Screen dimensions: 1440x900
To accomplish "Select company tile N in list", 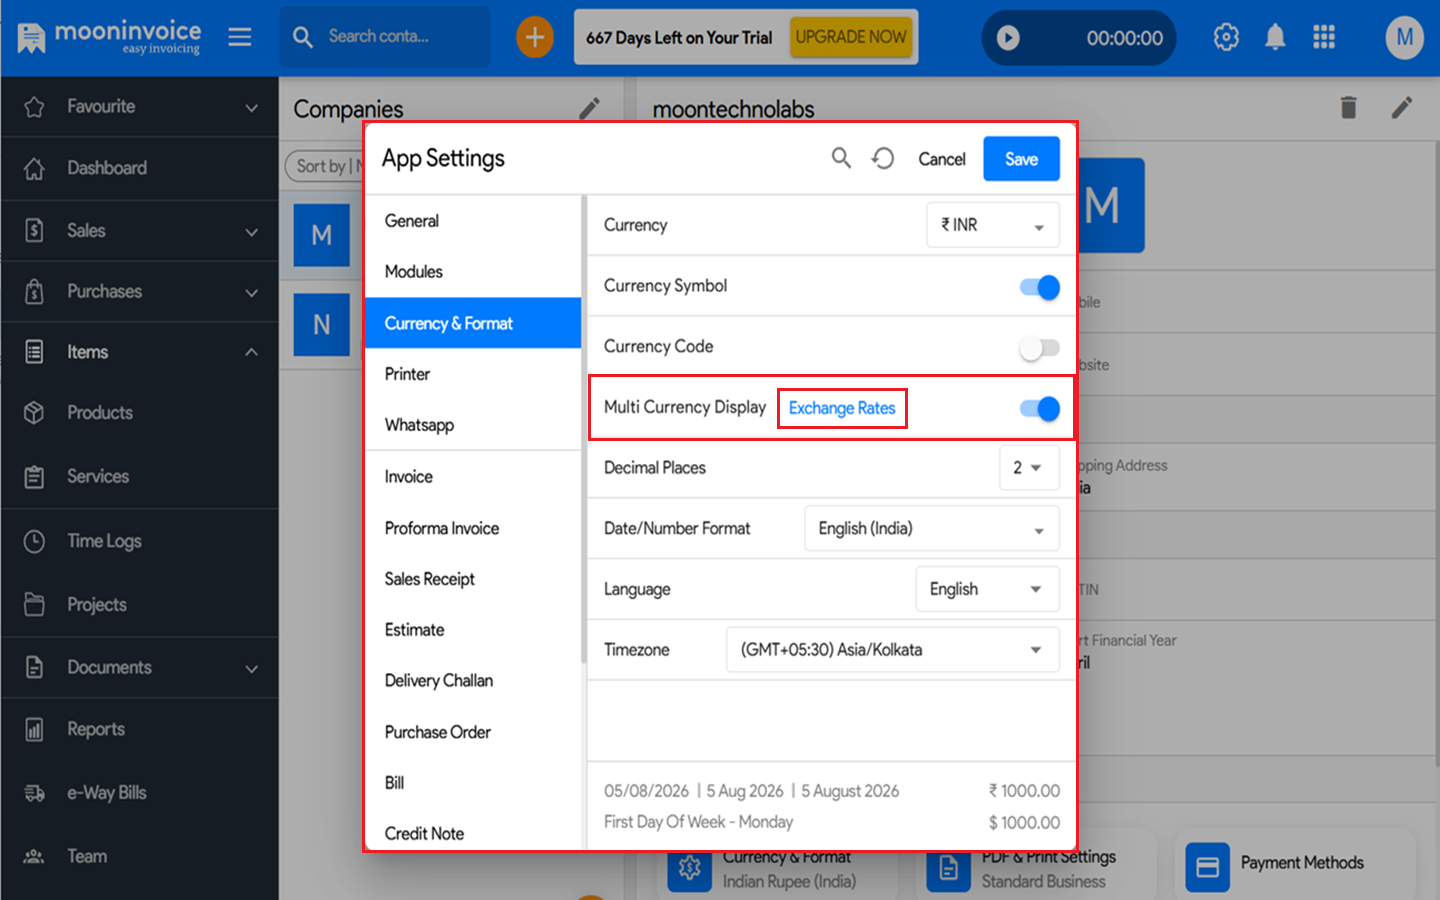I will (322, 325).
